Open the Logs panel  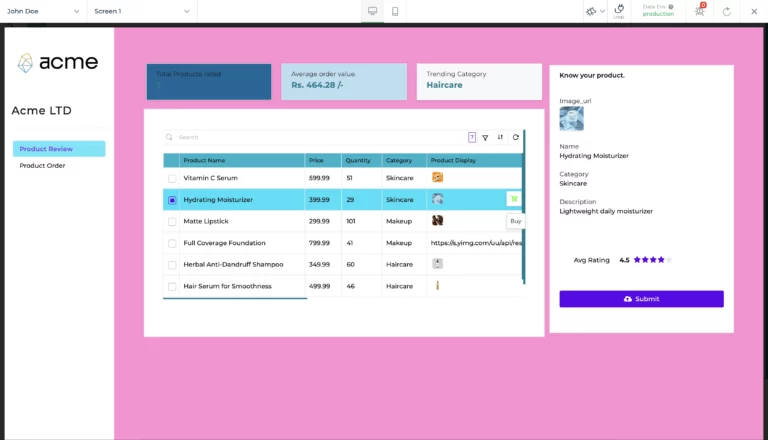click(619, 11)
